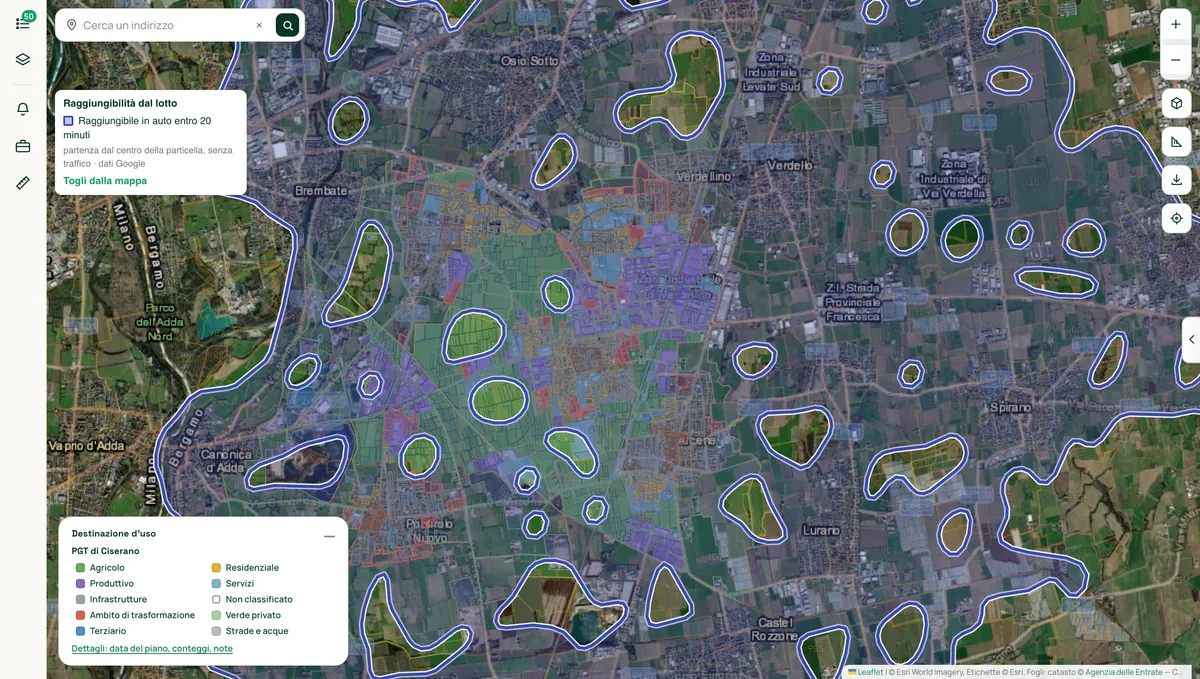This screenshot has height=679, width=1200.
Task: Click the Produttivo purple legend swatch
Action: tap(81, 584)
